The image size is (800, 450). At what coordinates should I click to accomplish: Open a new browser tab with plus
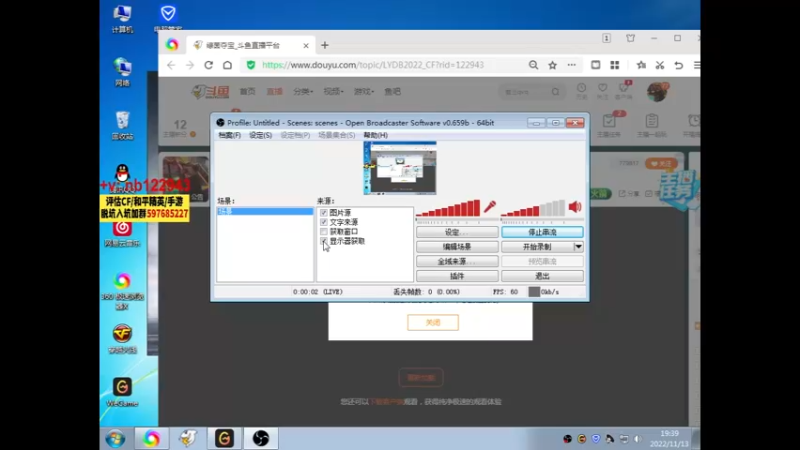324,45
